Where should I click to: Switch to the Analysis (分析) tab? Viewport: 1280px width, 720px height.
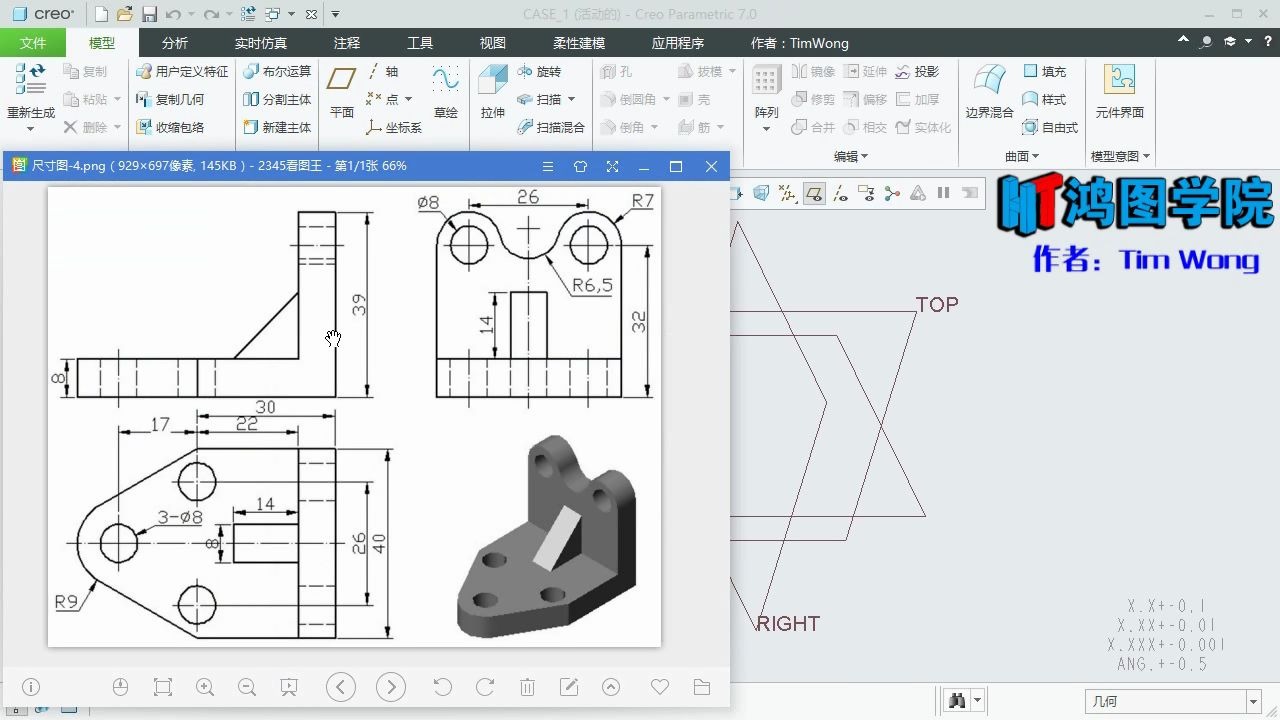[x=174, y=43]
